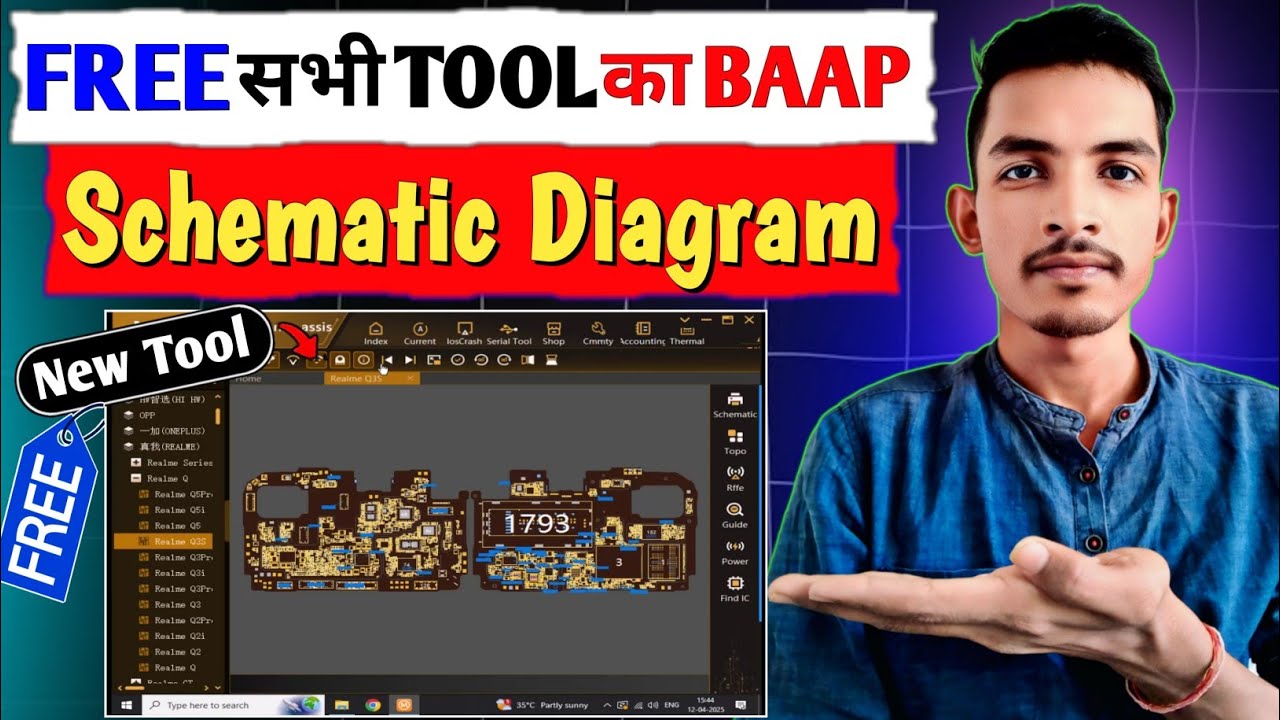Expand the toolbar chevron above the keyboard icon
The height and width of the screenshot is (720, 1280).
[x=685, y=318]
